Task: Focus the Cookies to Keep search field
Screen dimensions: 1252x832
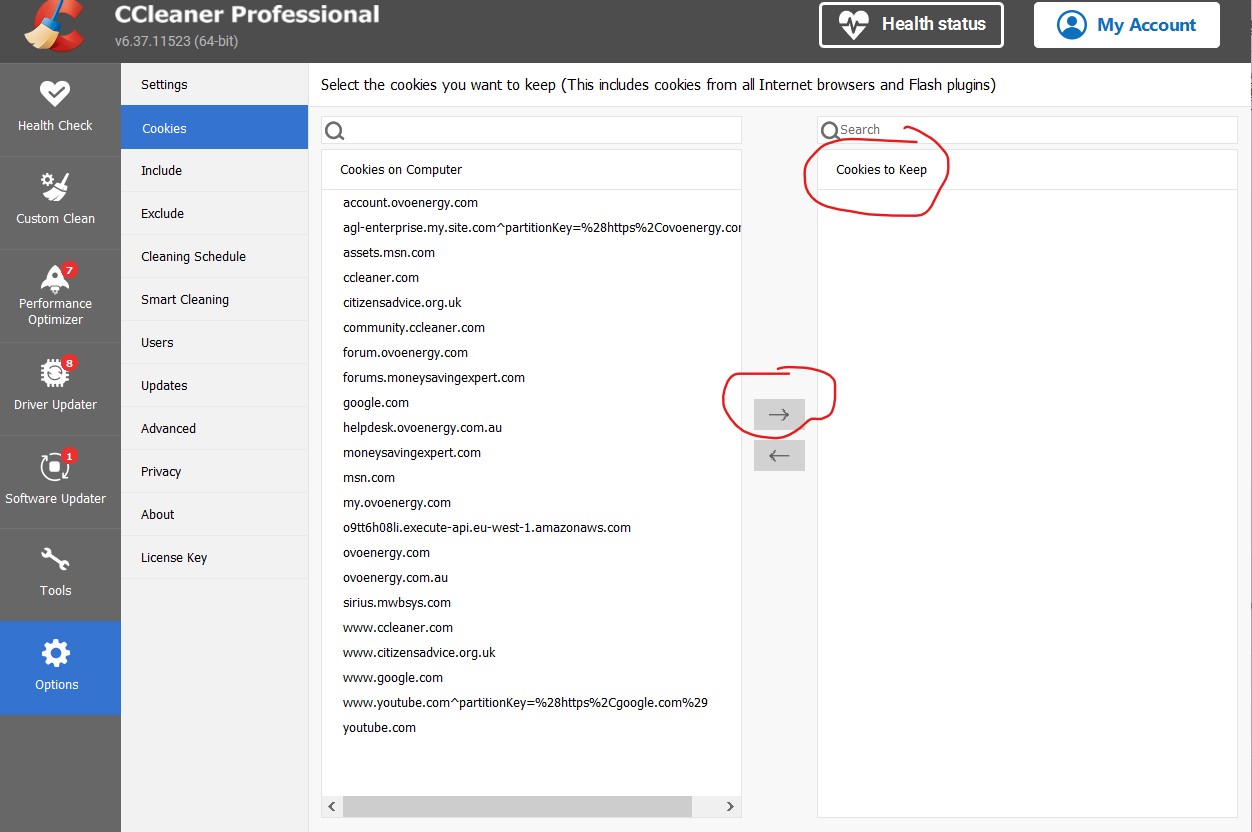Action: [1027, 130]
